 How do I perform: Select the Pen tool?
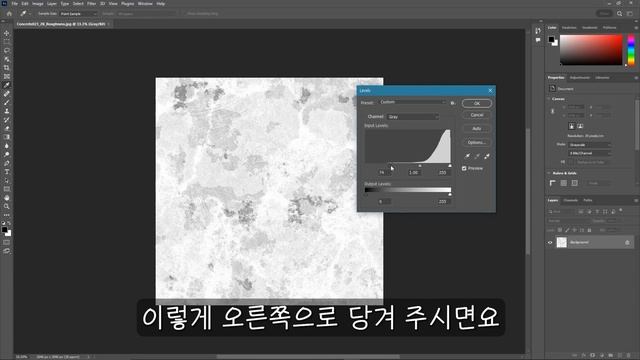tap(7, 163)
